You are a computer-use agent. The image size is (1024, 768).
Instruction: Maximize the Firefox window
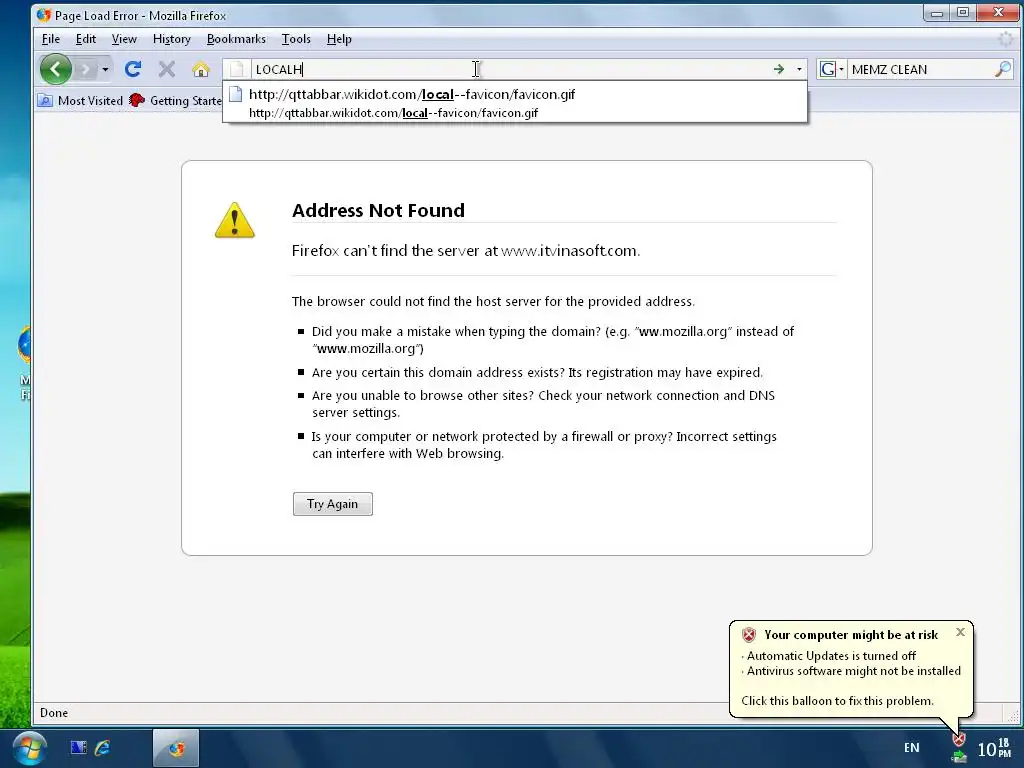point(963,13)
